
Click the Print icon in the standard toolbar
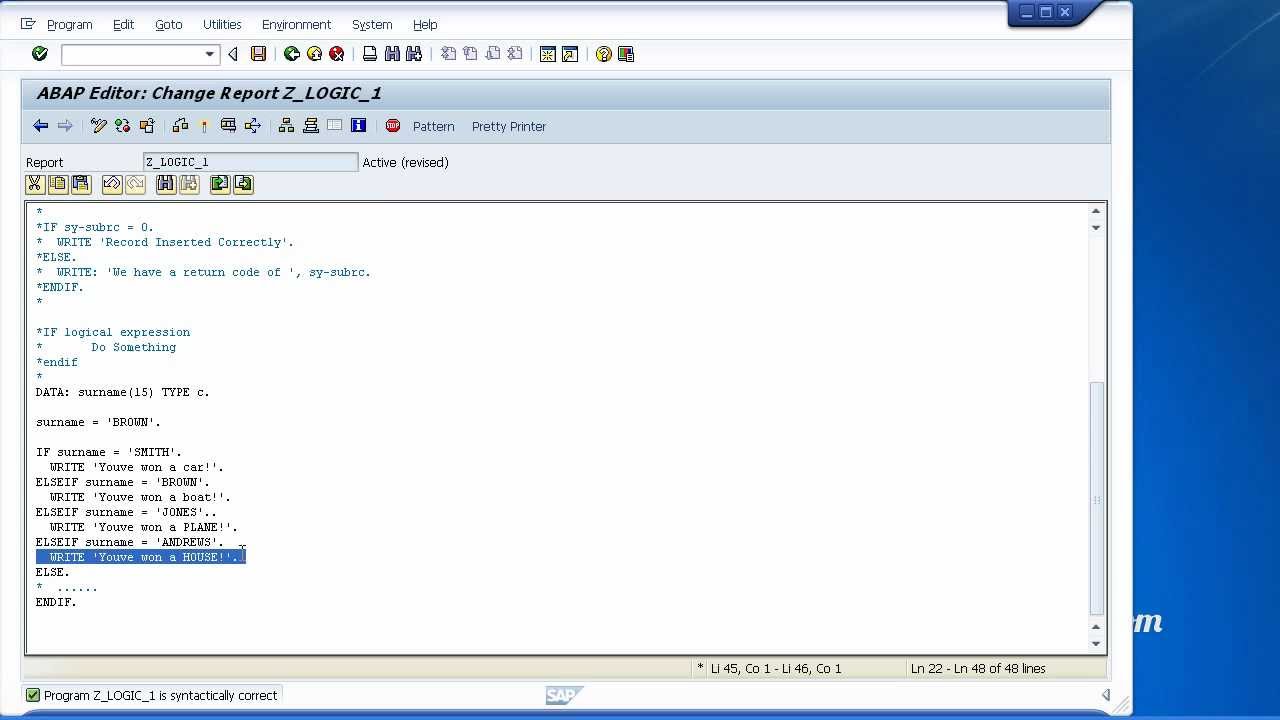tap(370, 54)
